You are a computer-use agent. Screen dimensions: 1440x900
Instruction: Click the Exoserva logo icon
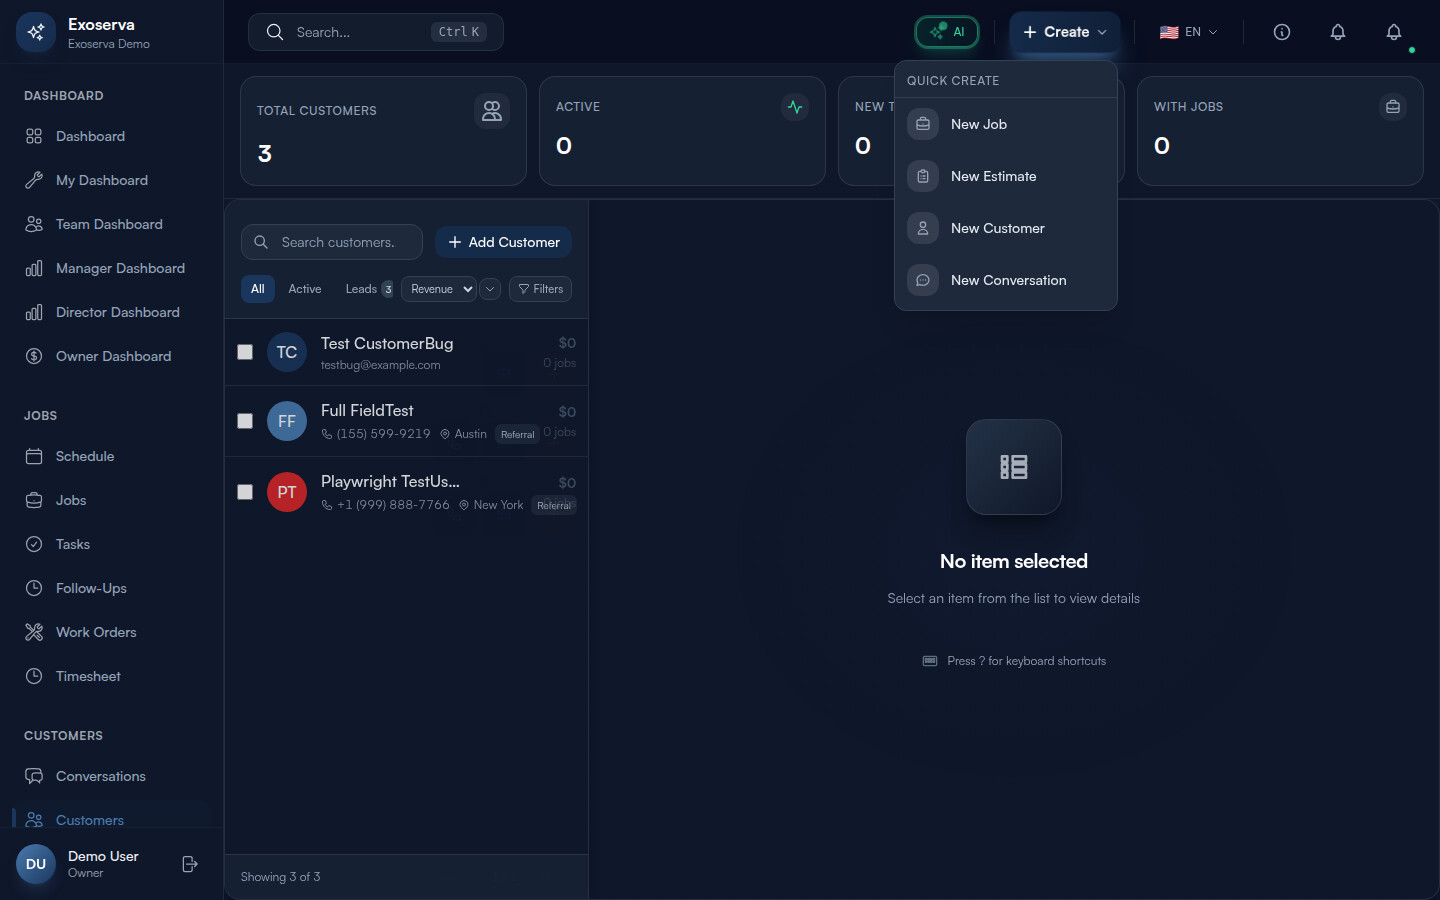coord(36,32)
